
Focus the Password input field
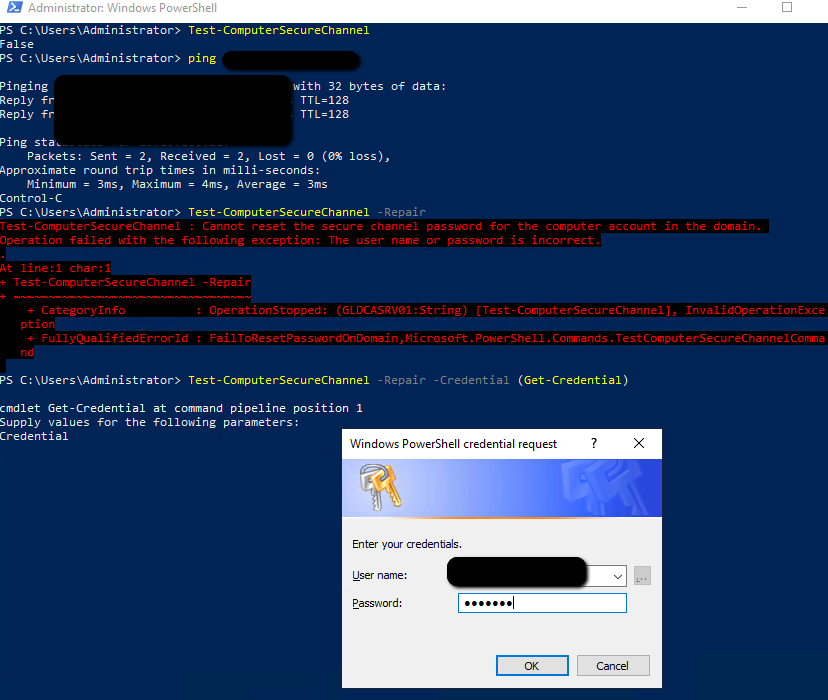coord(542,603)
